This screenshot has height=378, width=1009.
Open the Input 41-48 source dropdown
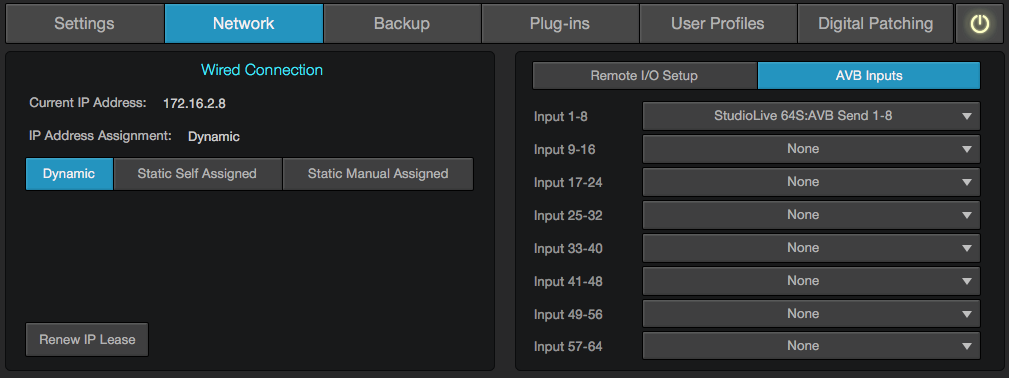(x=811, y=281)
